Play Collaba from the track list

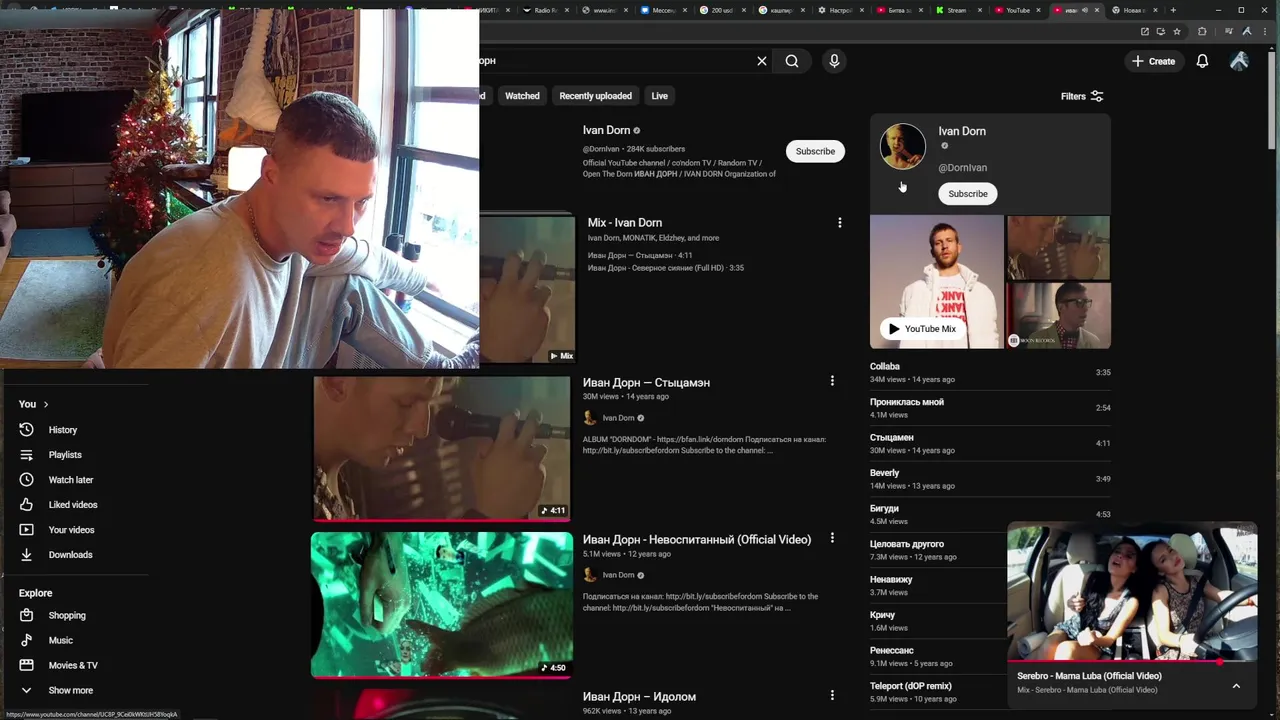pyautogui.click(x=990, y=372)
